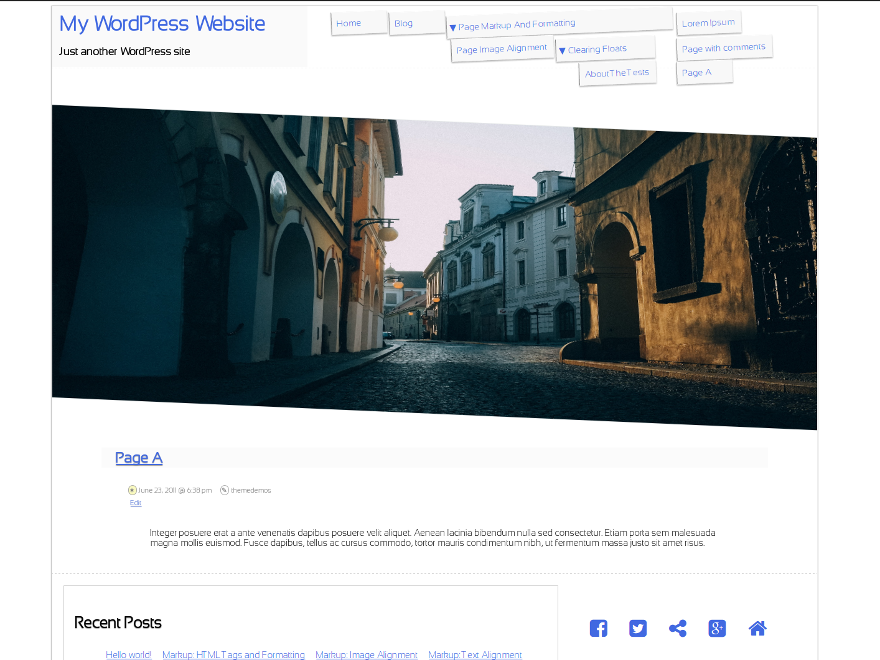The height and width of the screenshot is (660, 880).
Task: Open the Blog menu item
Action: [404, 23]
